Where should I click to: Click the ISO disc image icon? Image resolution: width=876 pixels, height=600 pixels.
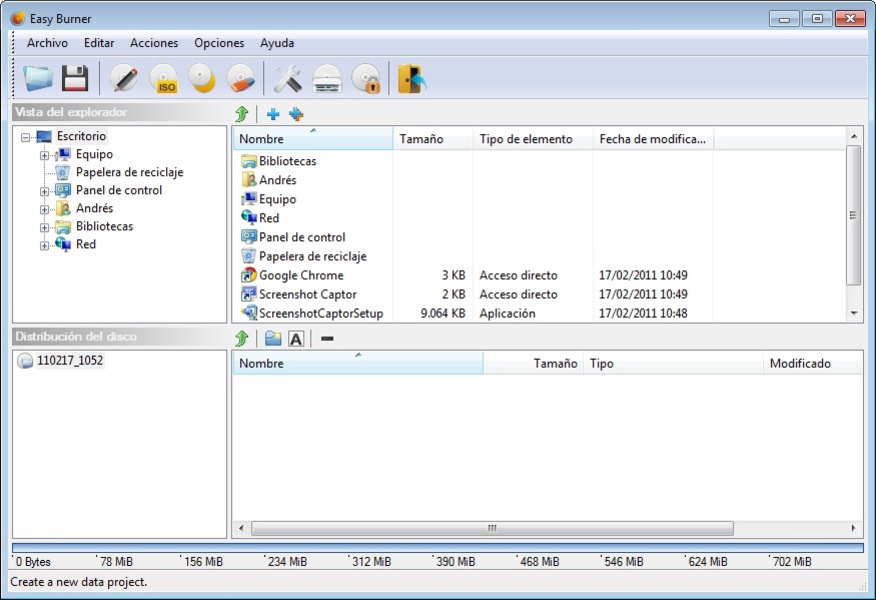164,78
